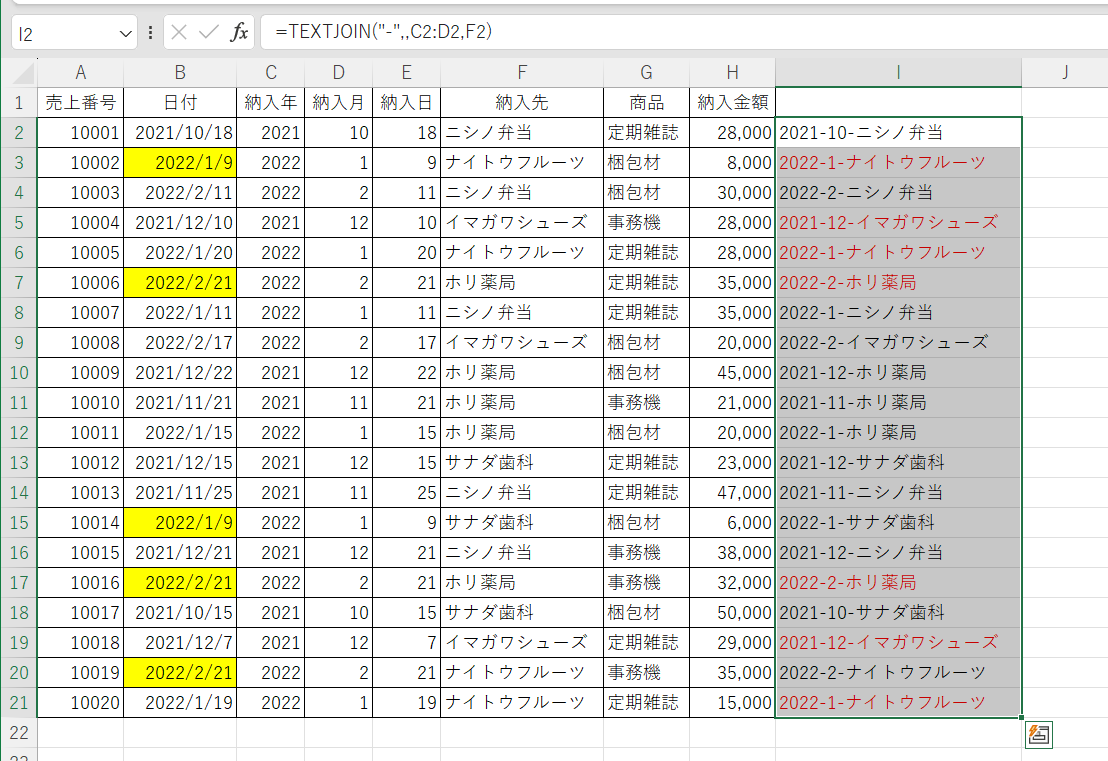Image resolution: width=1108 pixels, height=761 pixels.
Task: Click amount cell 8,000
Action: 732,163
